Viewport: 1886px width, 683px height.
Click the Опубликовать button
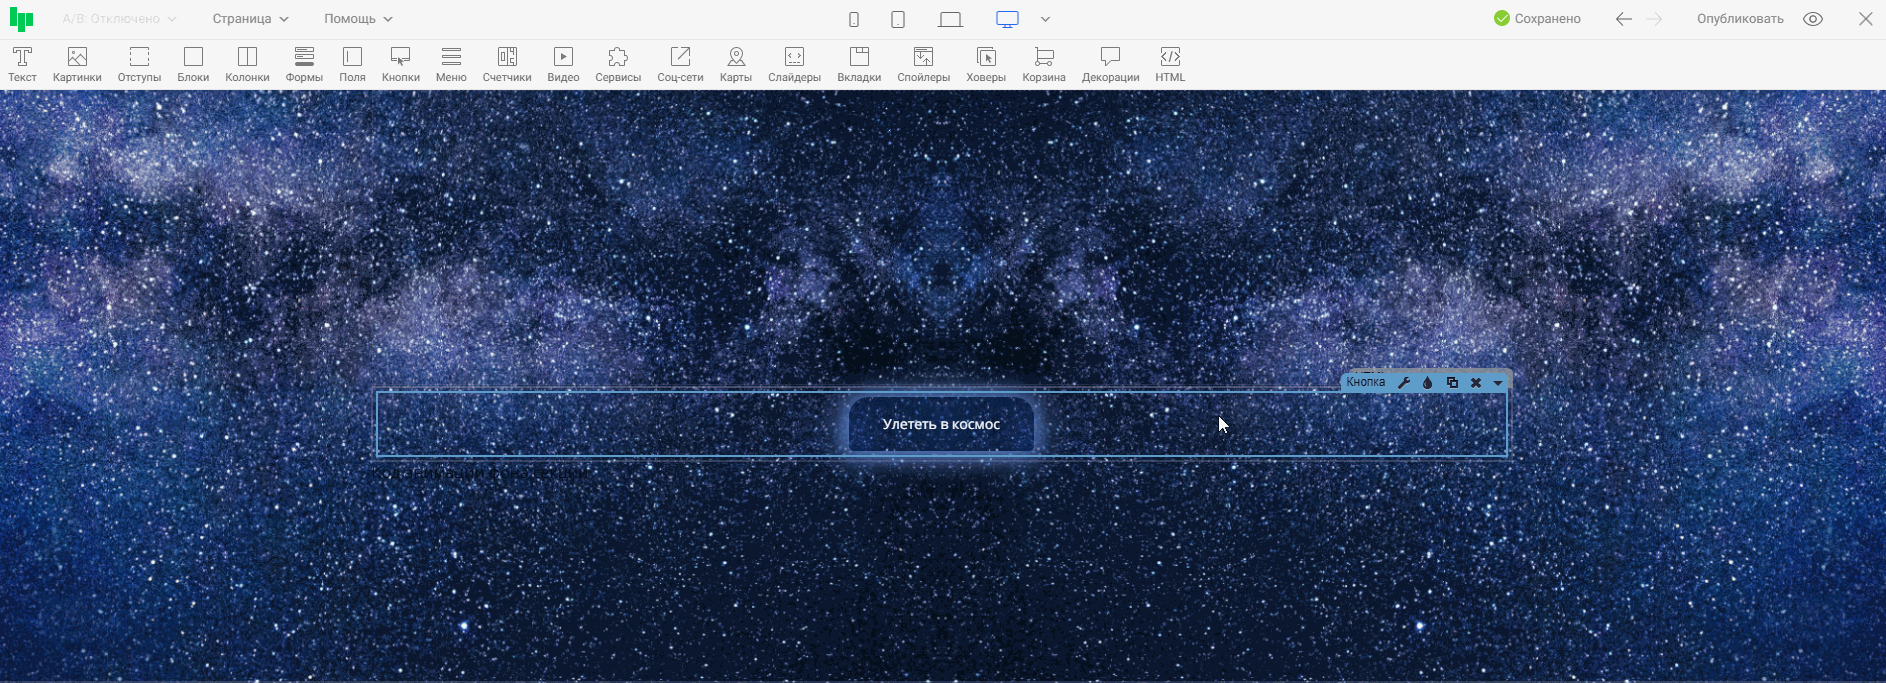point(1740,19)
